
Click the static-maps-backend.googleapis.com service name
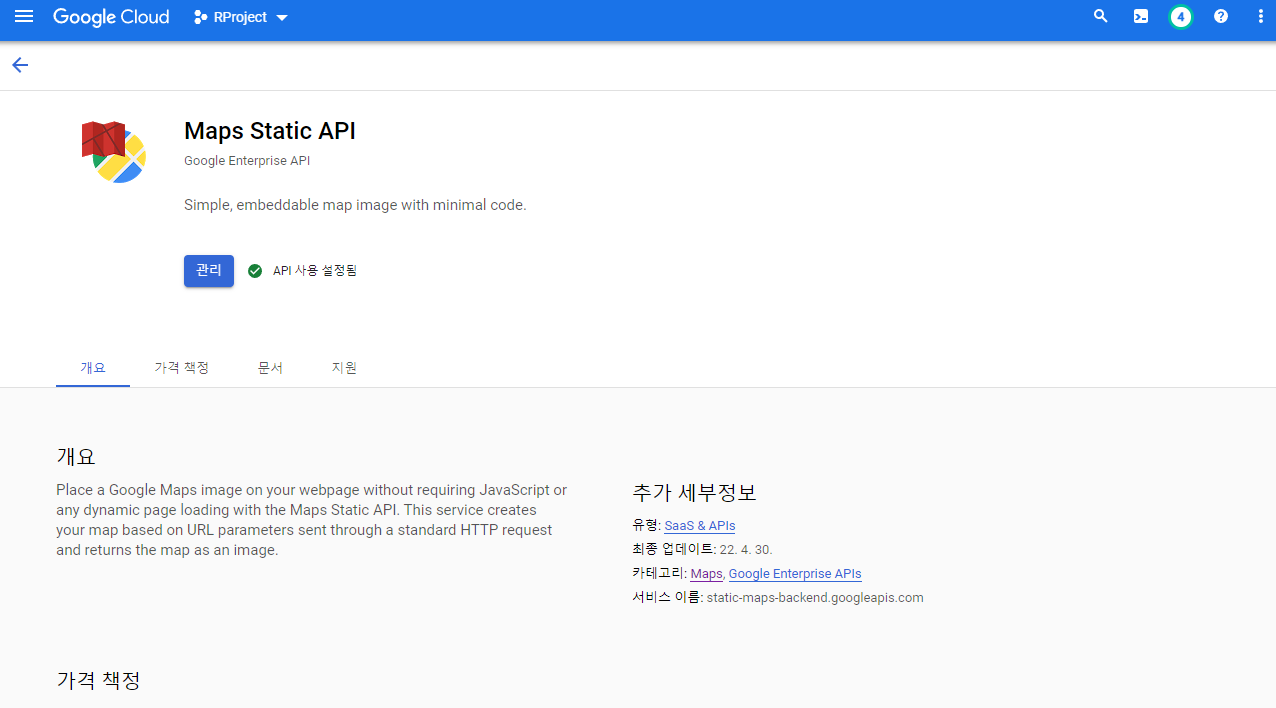point(815,598)
